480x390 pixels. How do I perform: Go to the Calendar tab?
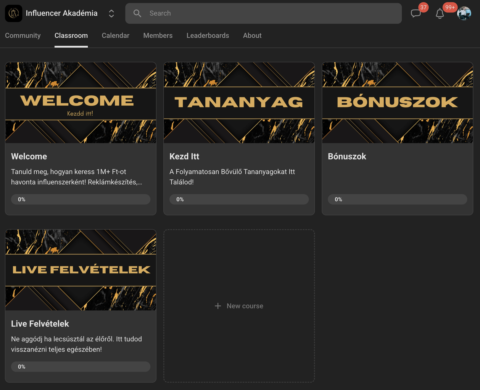[x=115, y=35]
